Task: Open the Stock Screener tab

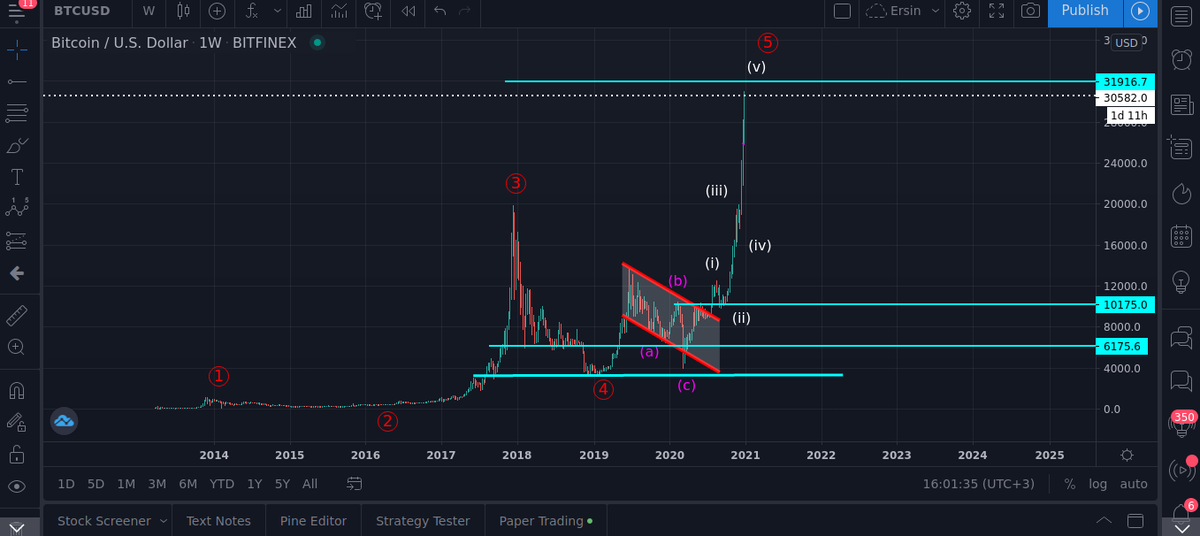Action: [104, 521]
